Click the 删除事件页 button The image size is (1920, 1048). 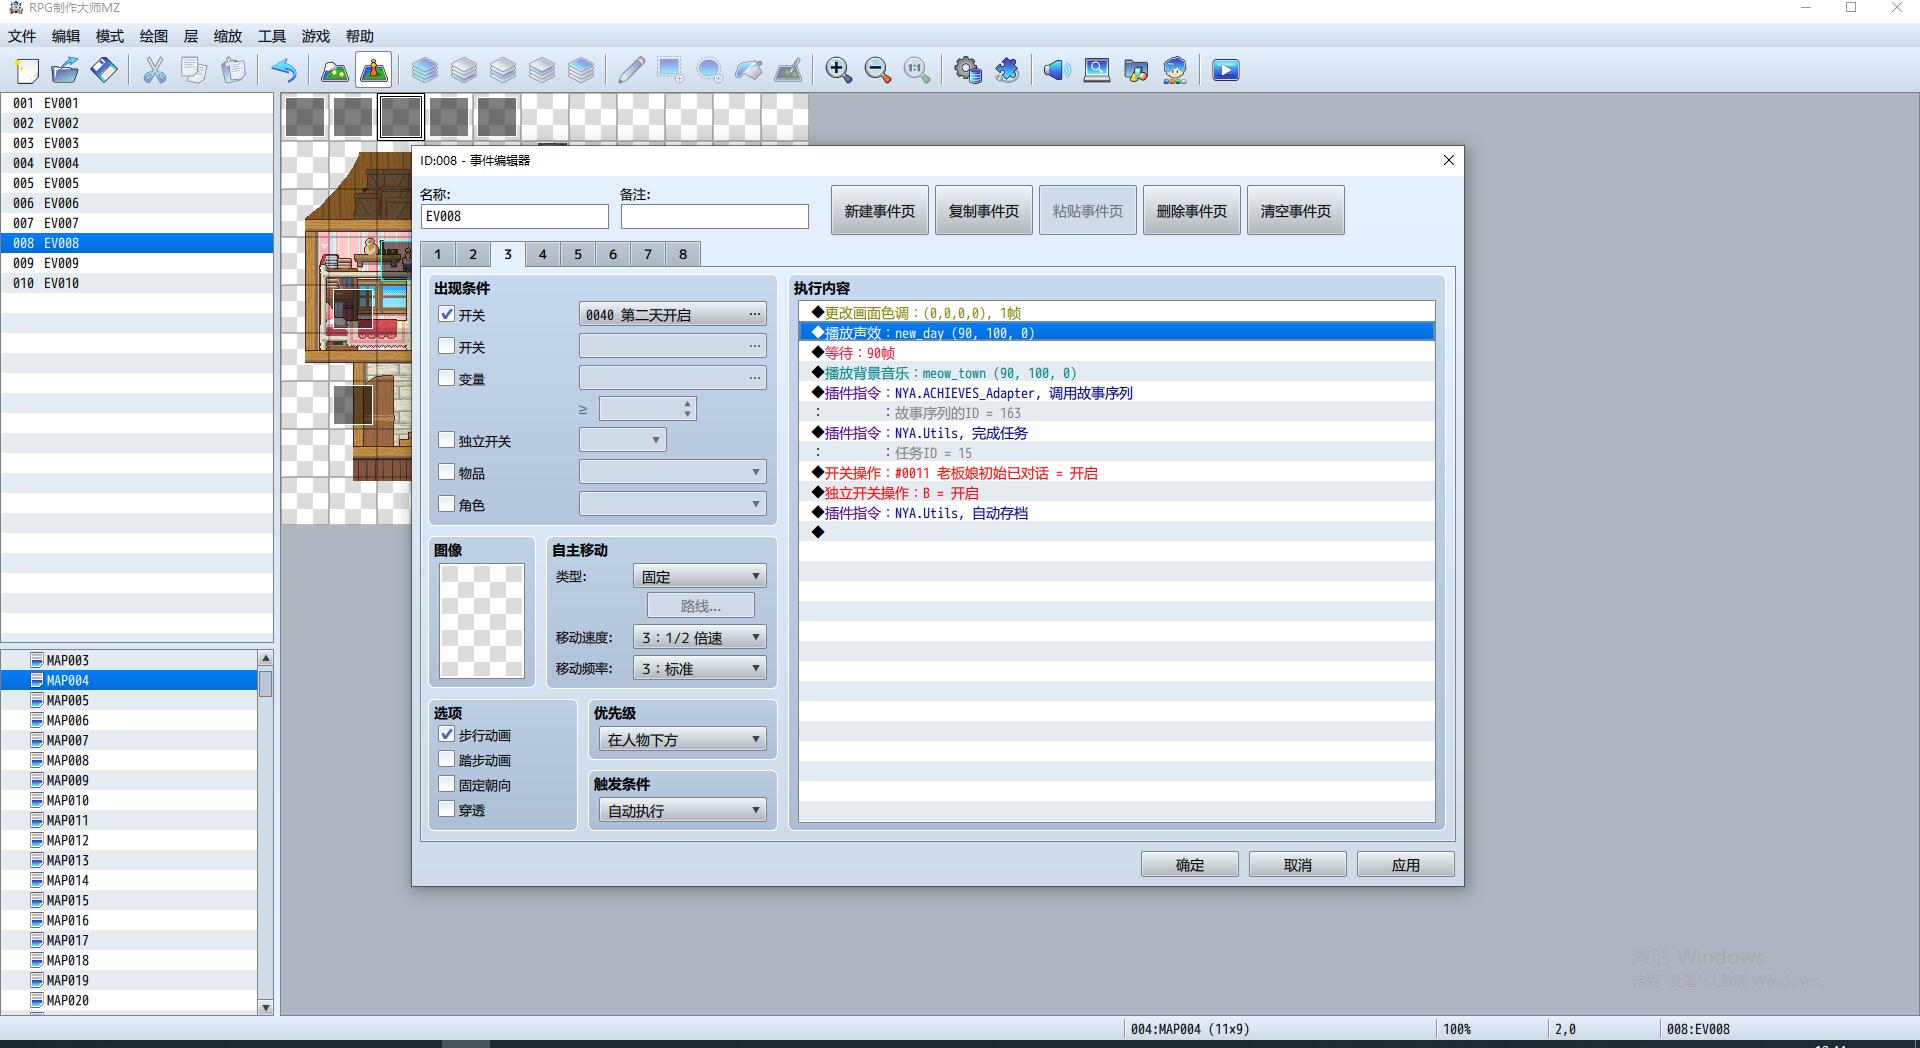[1192, 210]
